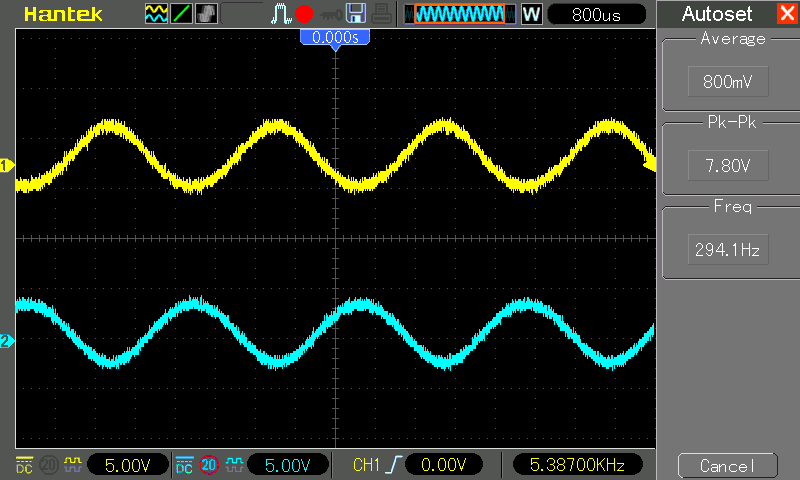Click the Hantek logo
Image resolution: width=800 pixels, height=480 pixels.
pyautogui.click(x=63, y=14)
